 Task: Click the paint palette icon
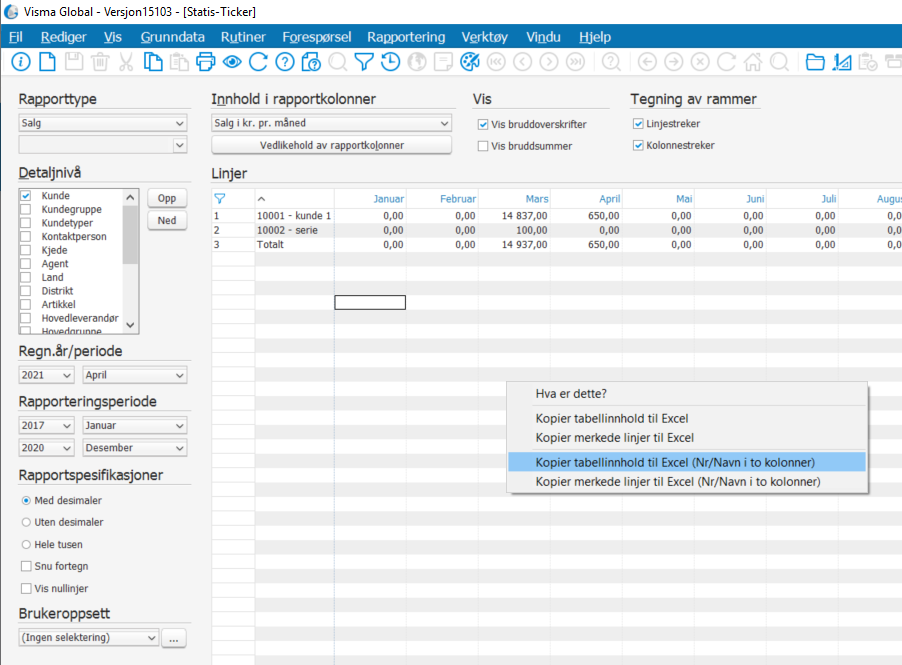point(469,62)
